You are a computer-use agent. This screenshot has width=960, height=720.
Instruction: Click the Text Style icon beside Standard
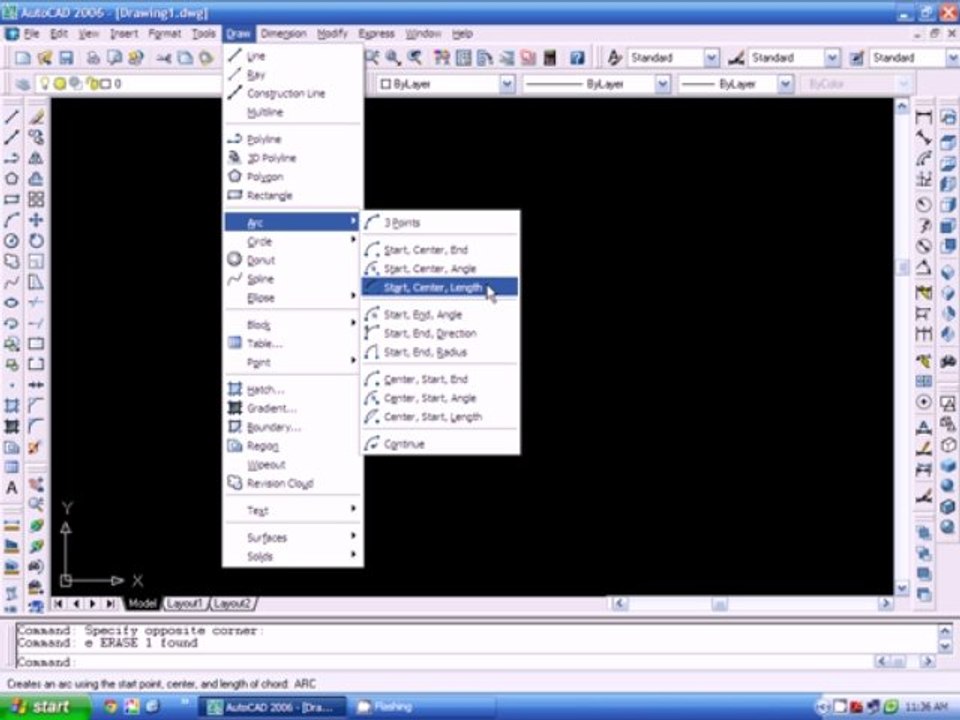[614, 58]
